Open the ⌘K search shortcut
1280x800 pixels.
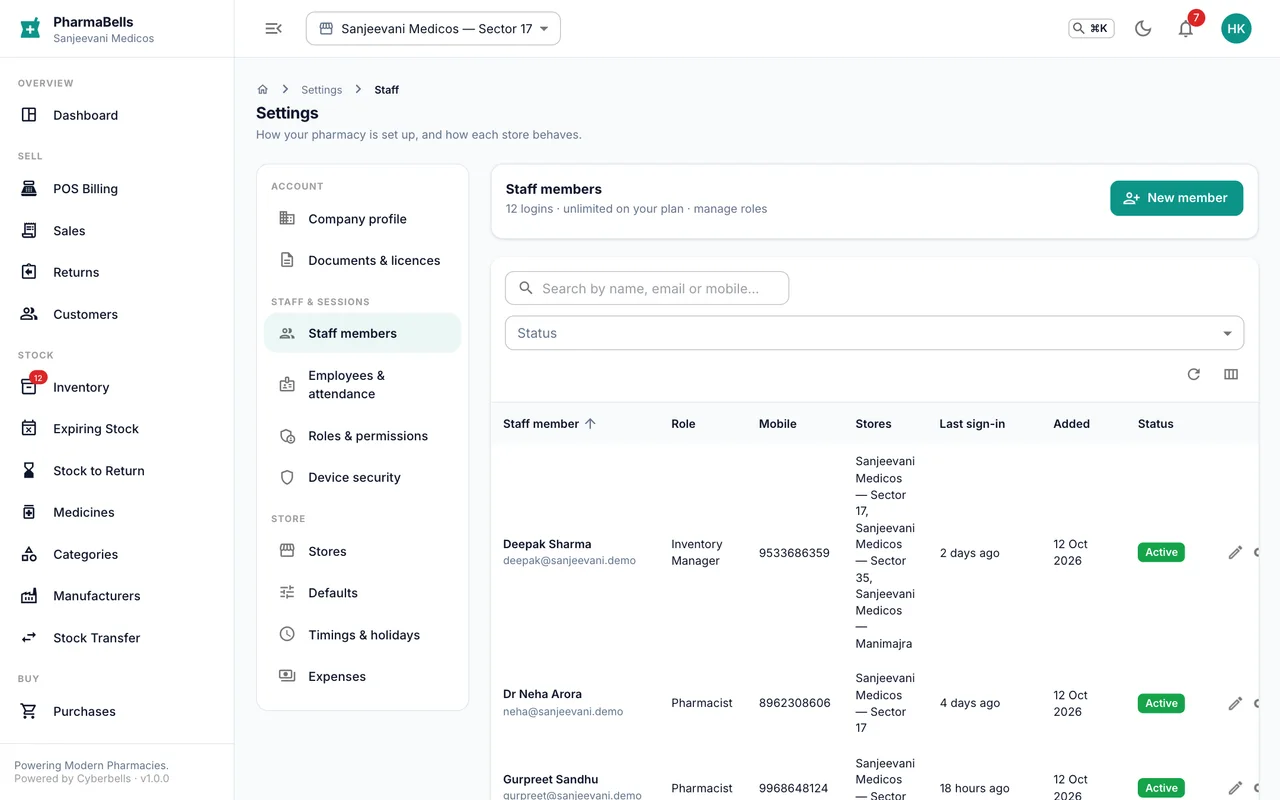coord(1091,29)
